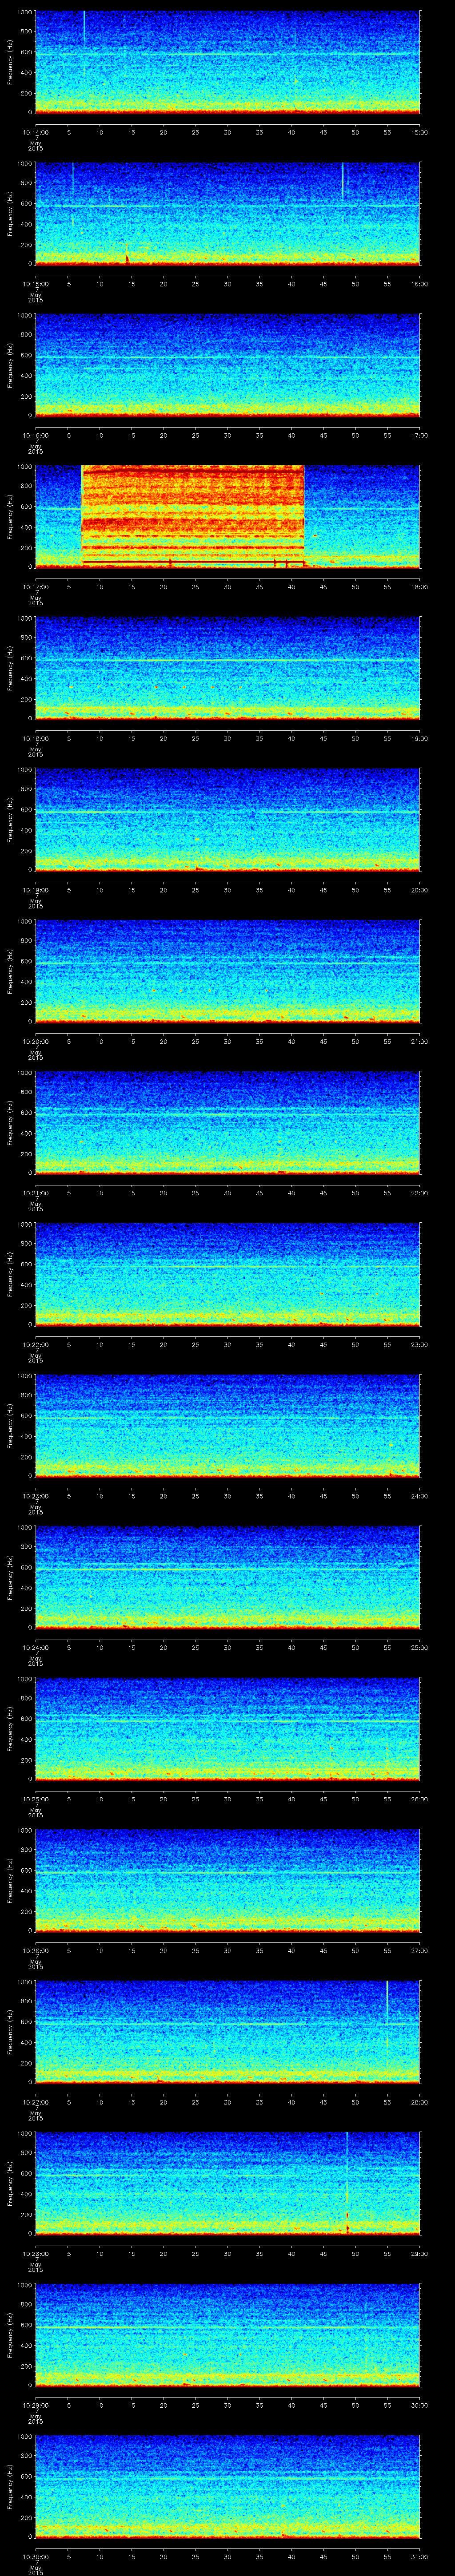Screen dimensions: 455x2576
Task: Select the 10:19 spectrogram plot area
Action: pyautogui.click(x=228, y=820)
